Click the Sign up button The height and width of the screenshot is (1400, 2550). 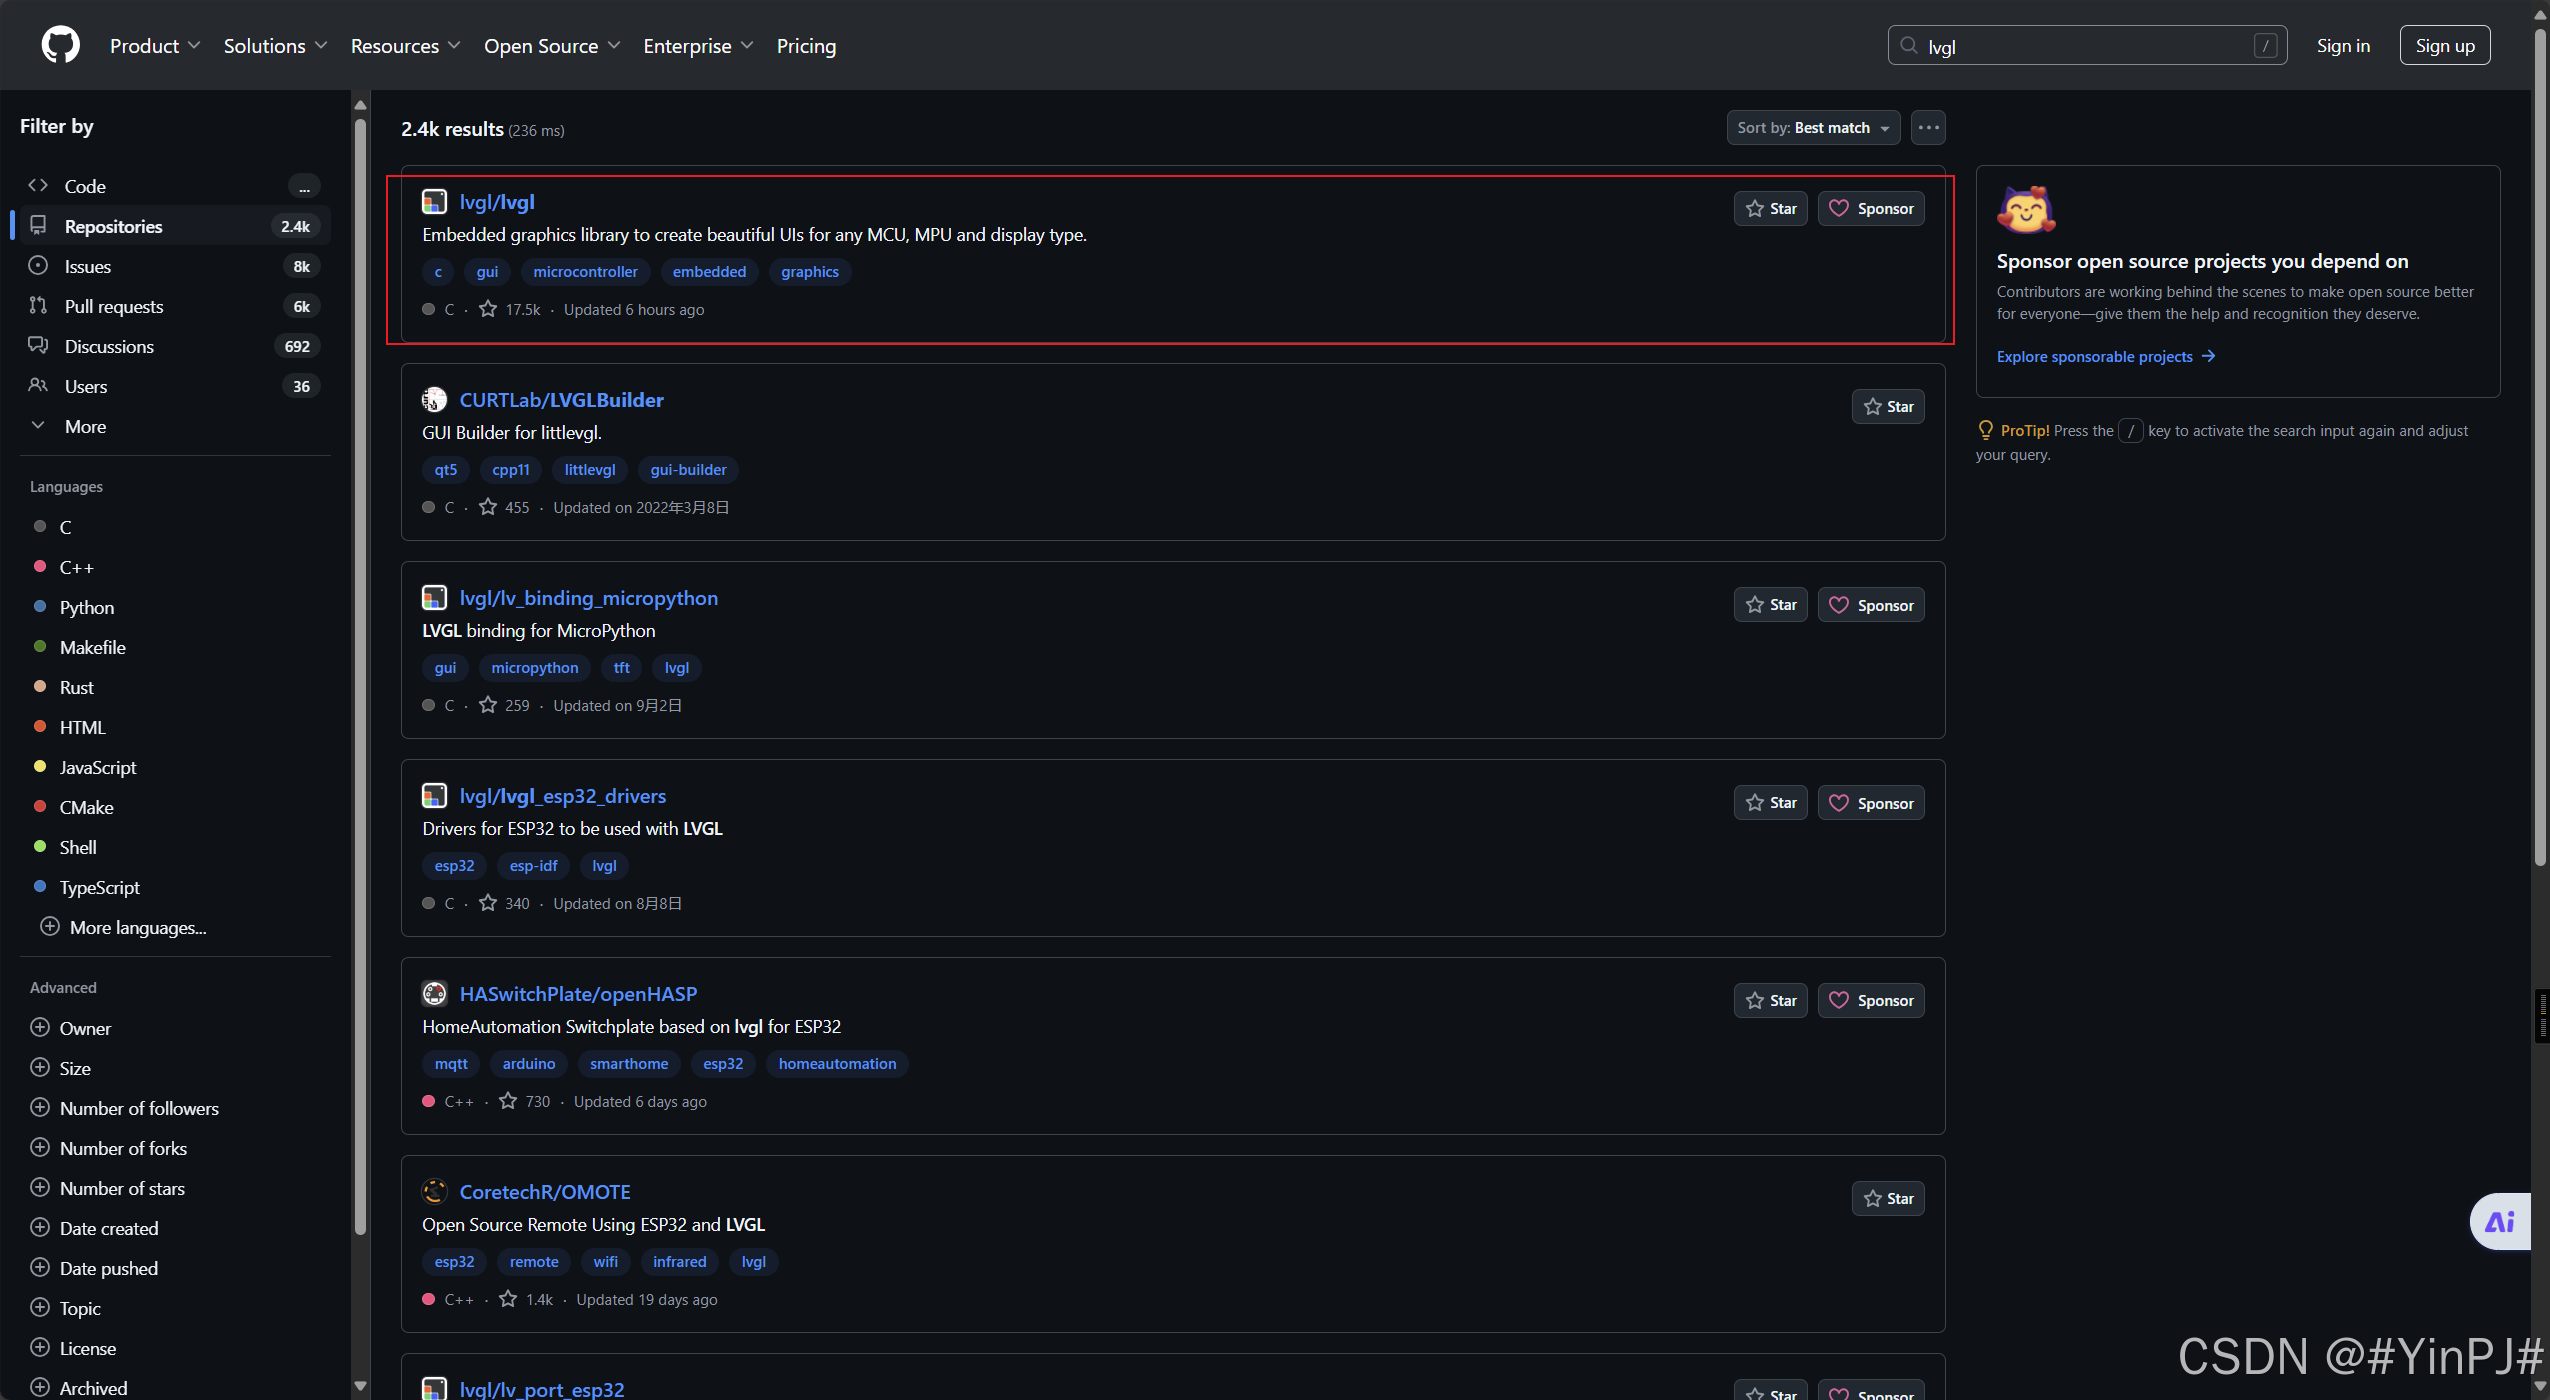pos(2444,46)
